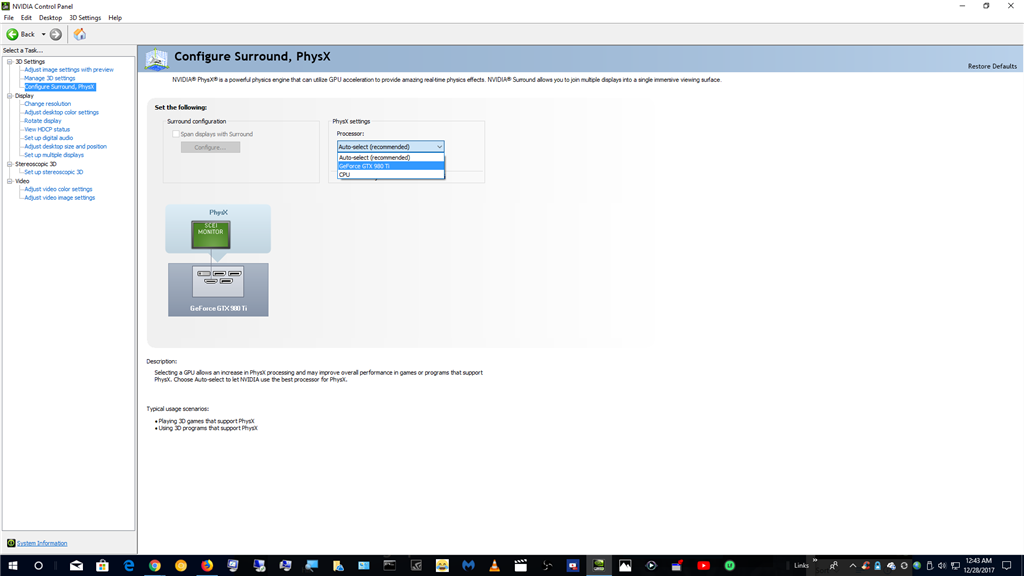Open Malwarebytes from taskbar
1024x576 pixels.
point(468,566)
